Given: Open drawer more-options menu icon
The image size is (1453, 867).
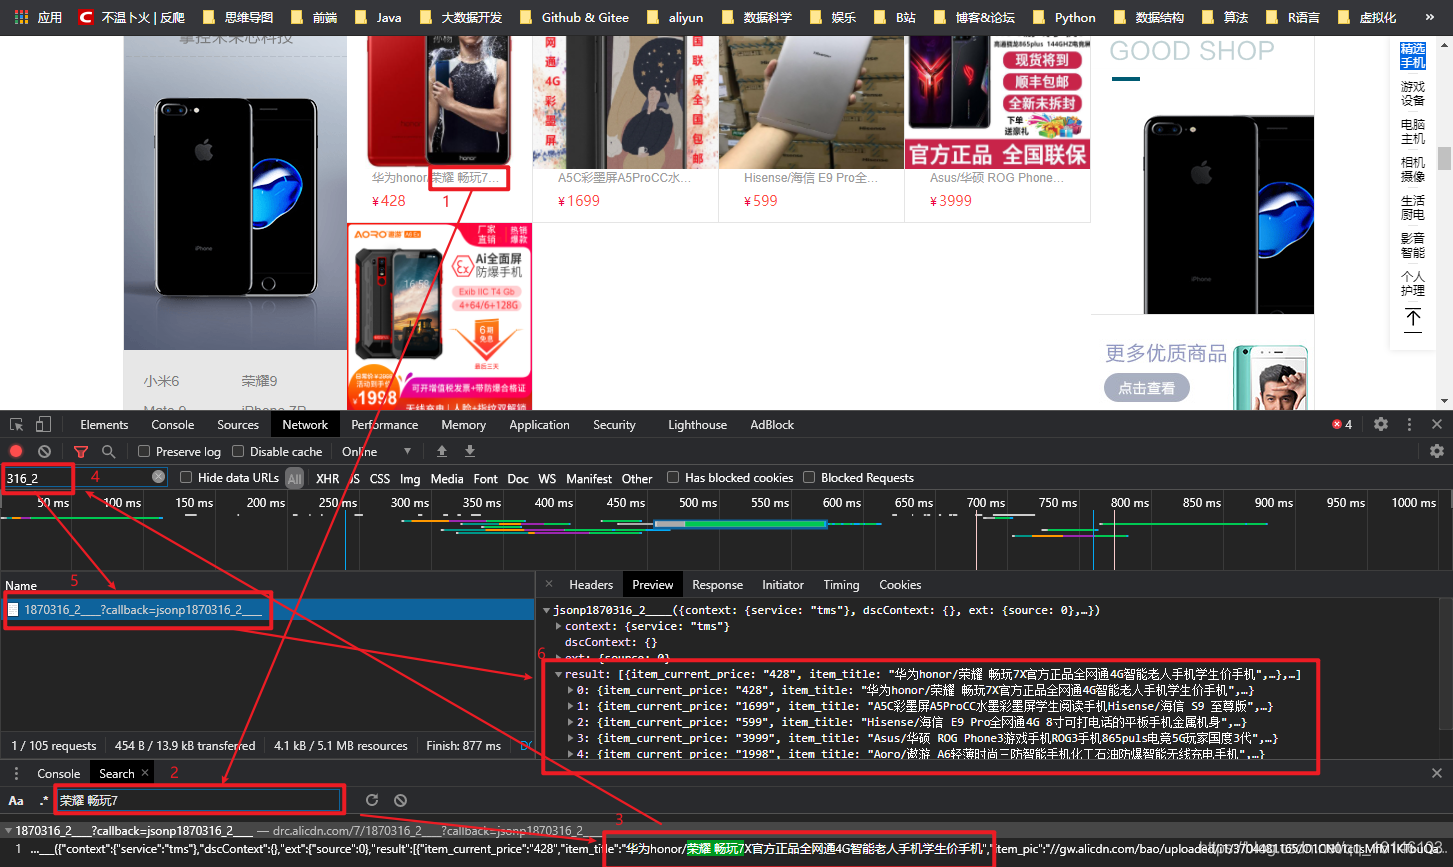Looking at the screenshot, I should [16, 773].
